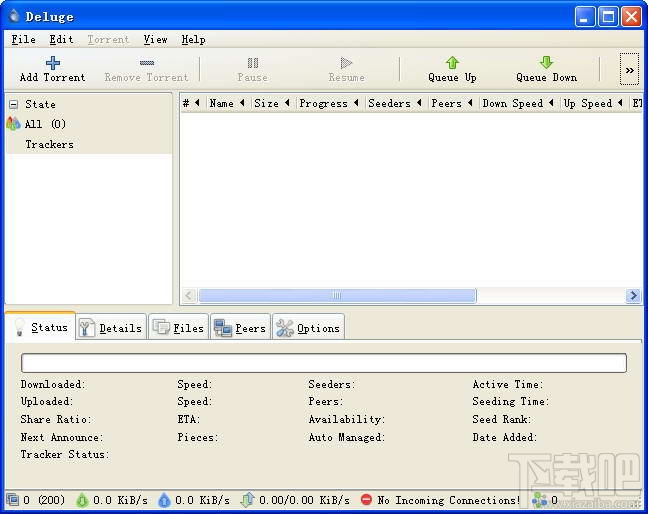The height and width of the screenshot is (514, 648).
Task: Open the Edit menu
Action: pyautogui.click(x=61, y=40)
